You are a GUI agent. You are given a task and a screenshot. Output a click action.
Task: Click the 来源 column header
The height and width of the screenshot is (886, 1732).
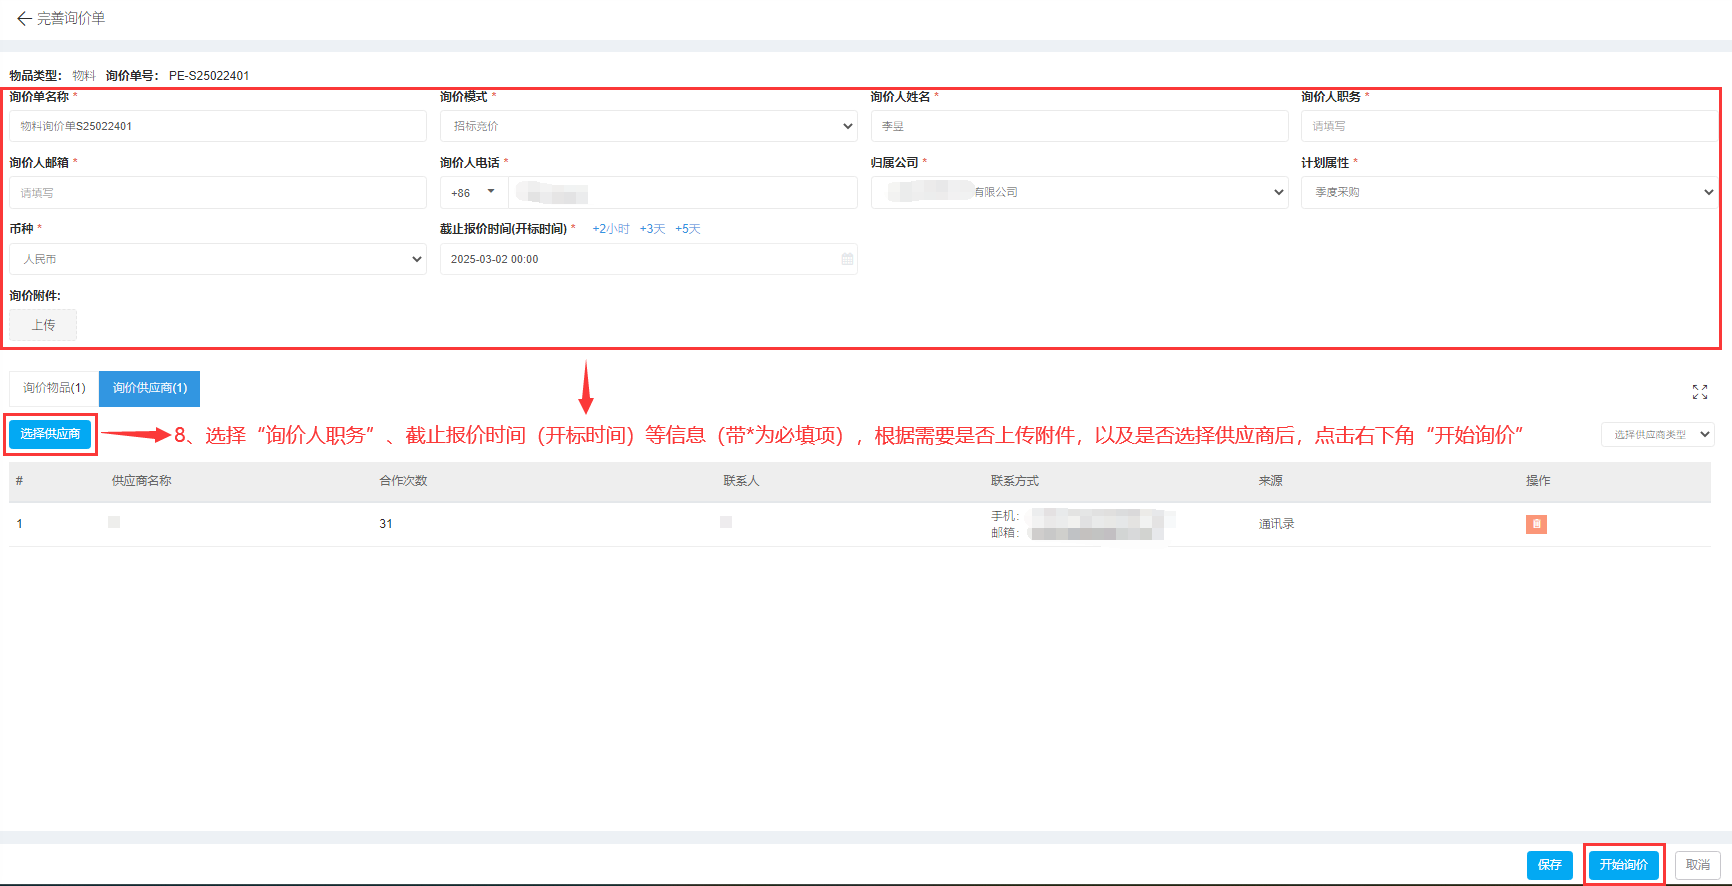[x=1270, y=481]
